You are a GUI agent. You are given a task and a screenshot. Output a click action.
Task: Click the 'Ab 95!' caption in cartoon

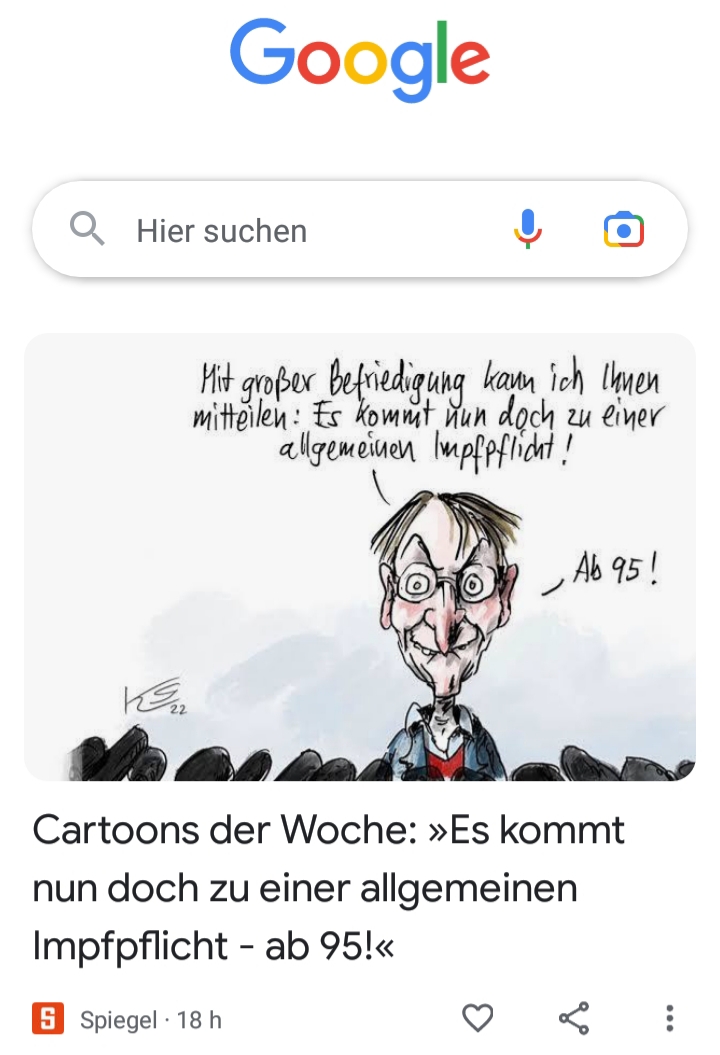click(x=615, y=570)
